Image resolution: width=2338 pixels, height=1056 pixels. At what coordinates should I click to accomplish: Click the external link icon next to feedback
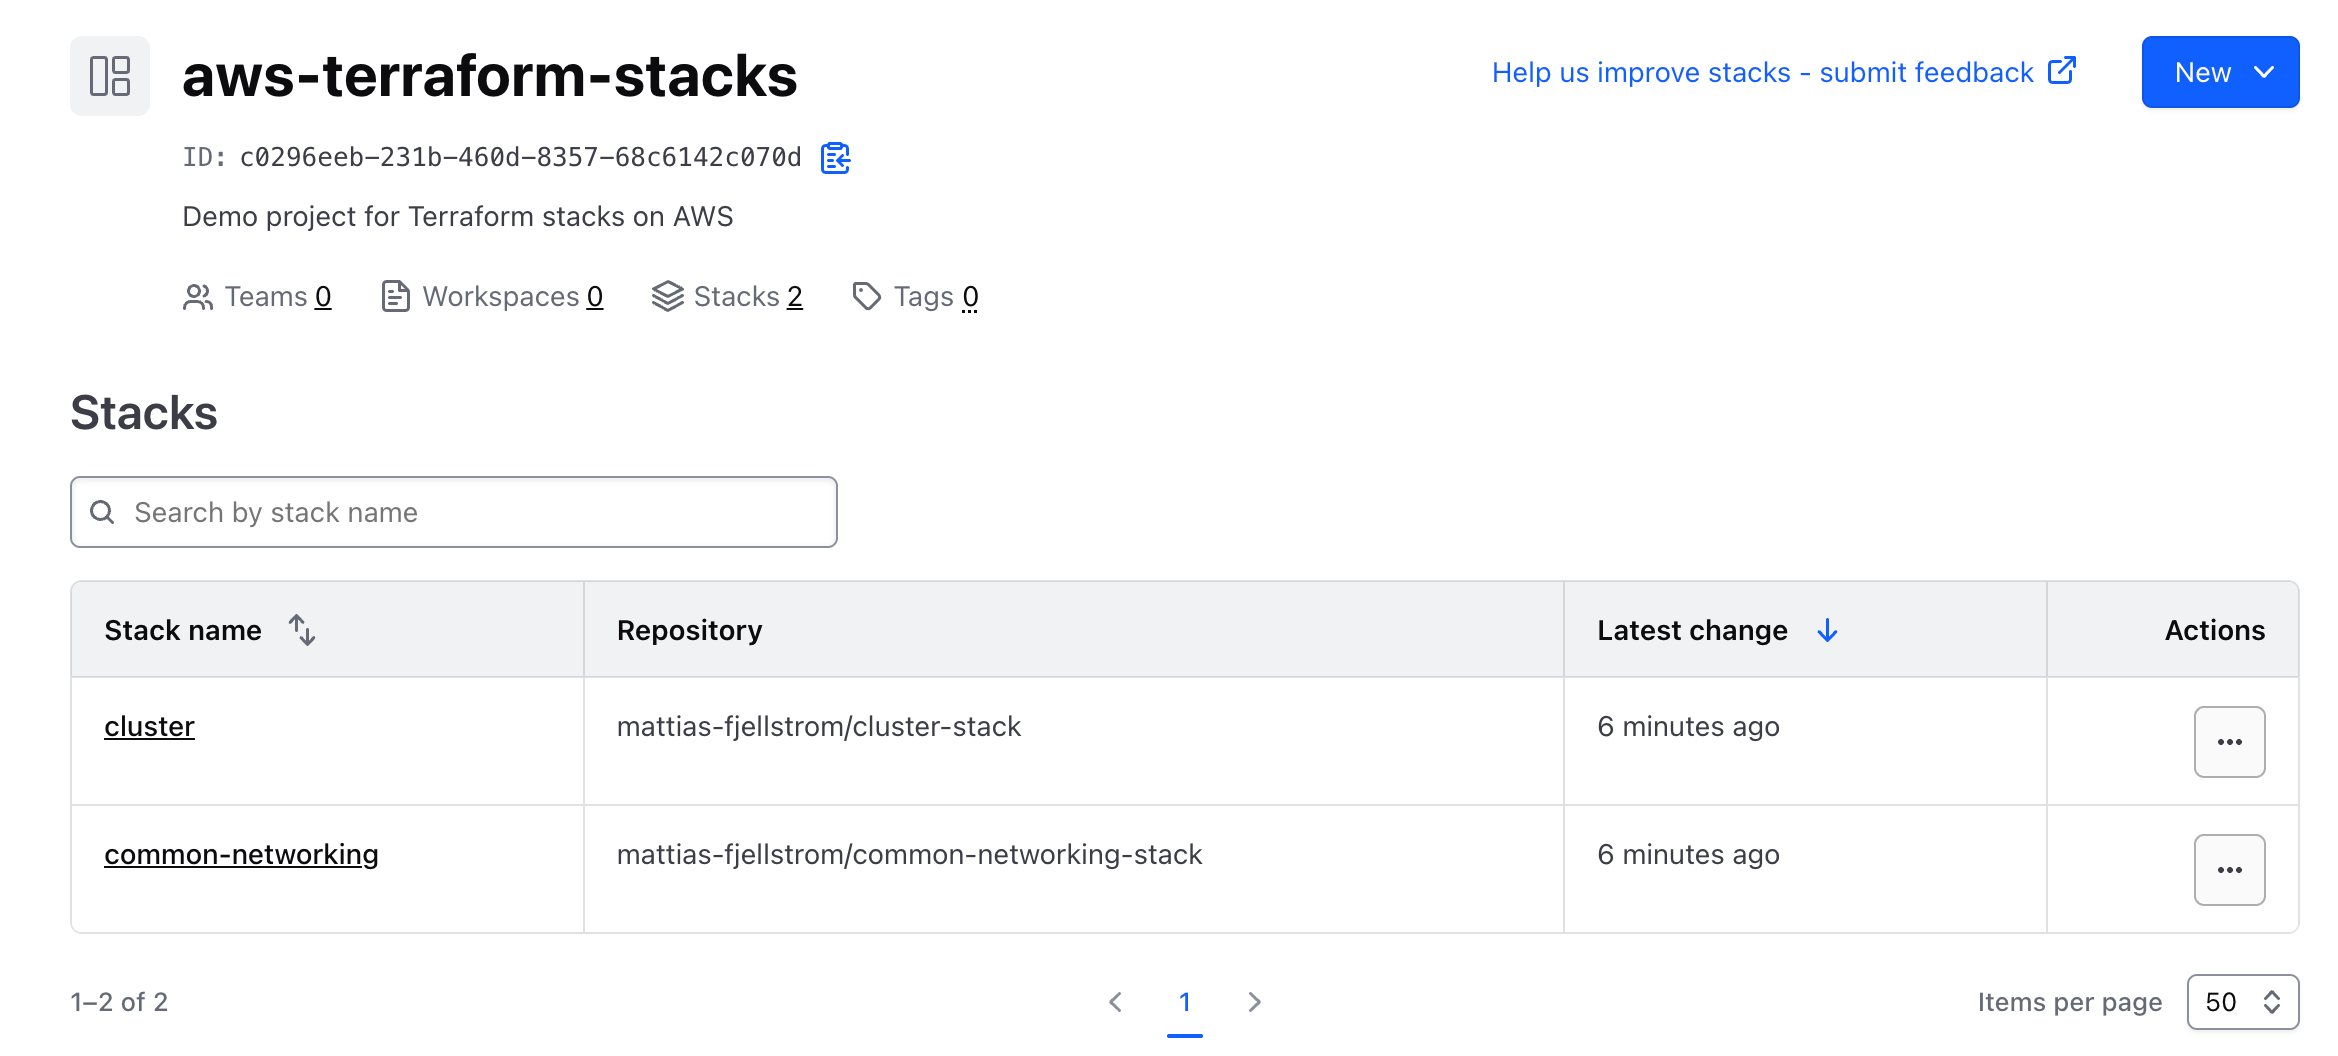2062,71
